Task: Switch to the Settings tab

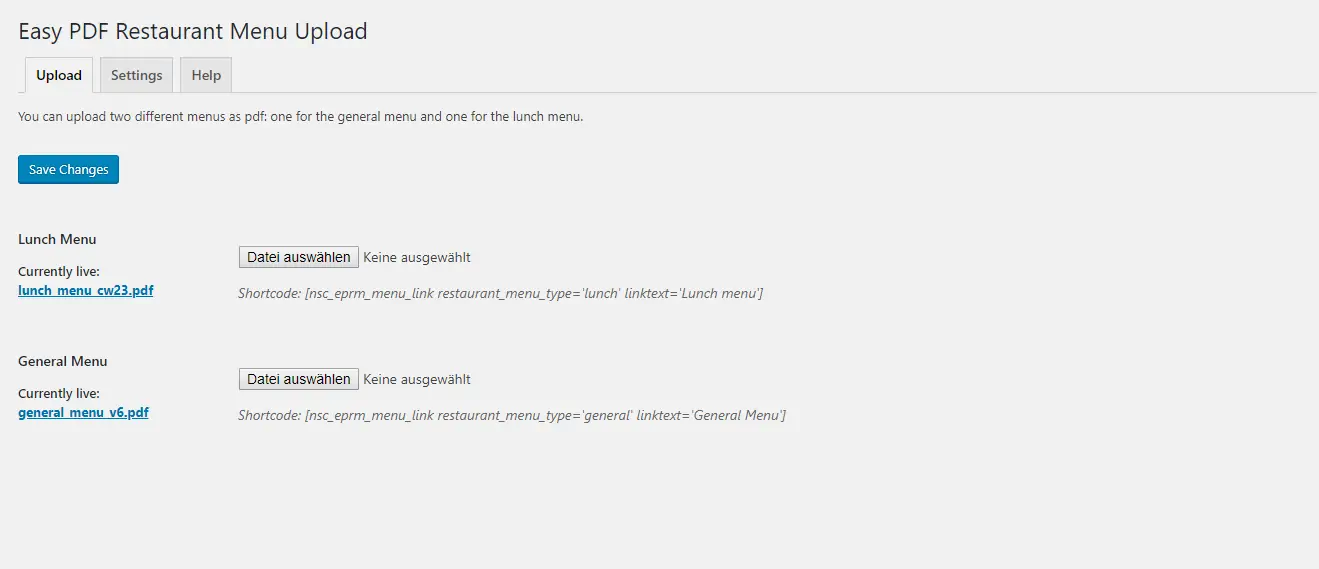Action: (136, 75)
